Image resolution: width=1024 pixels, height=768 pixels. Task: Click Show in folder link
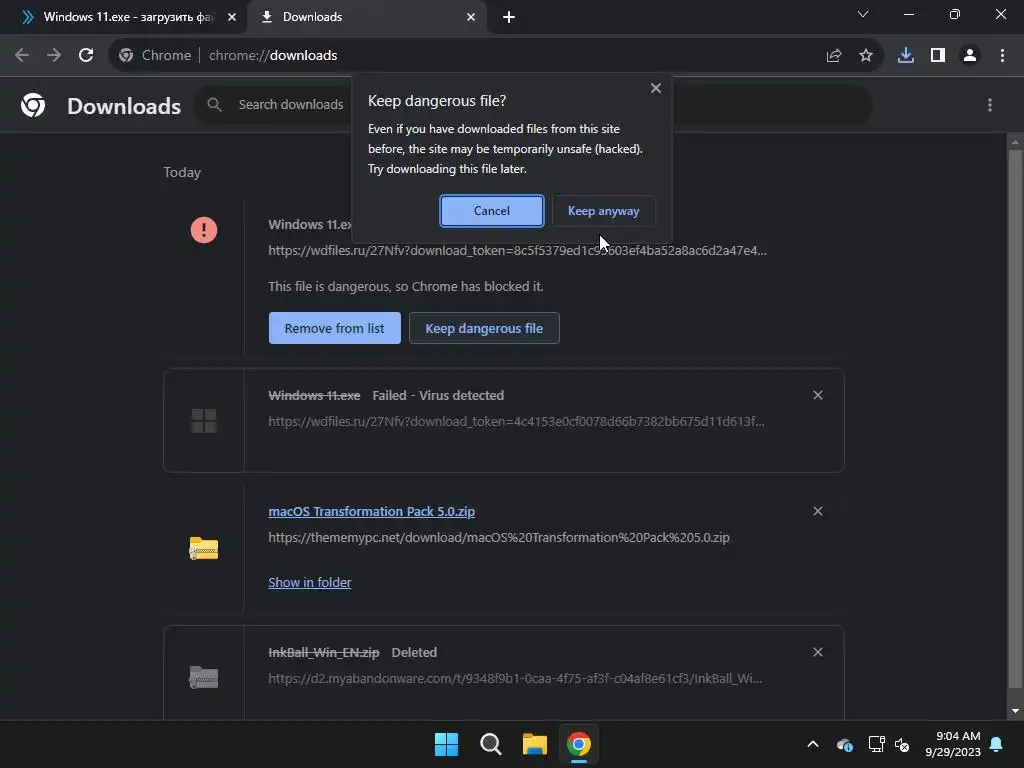(x=310, y=583)
